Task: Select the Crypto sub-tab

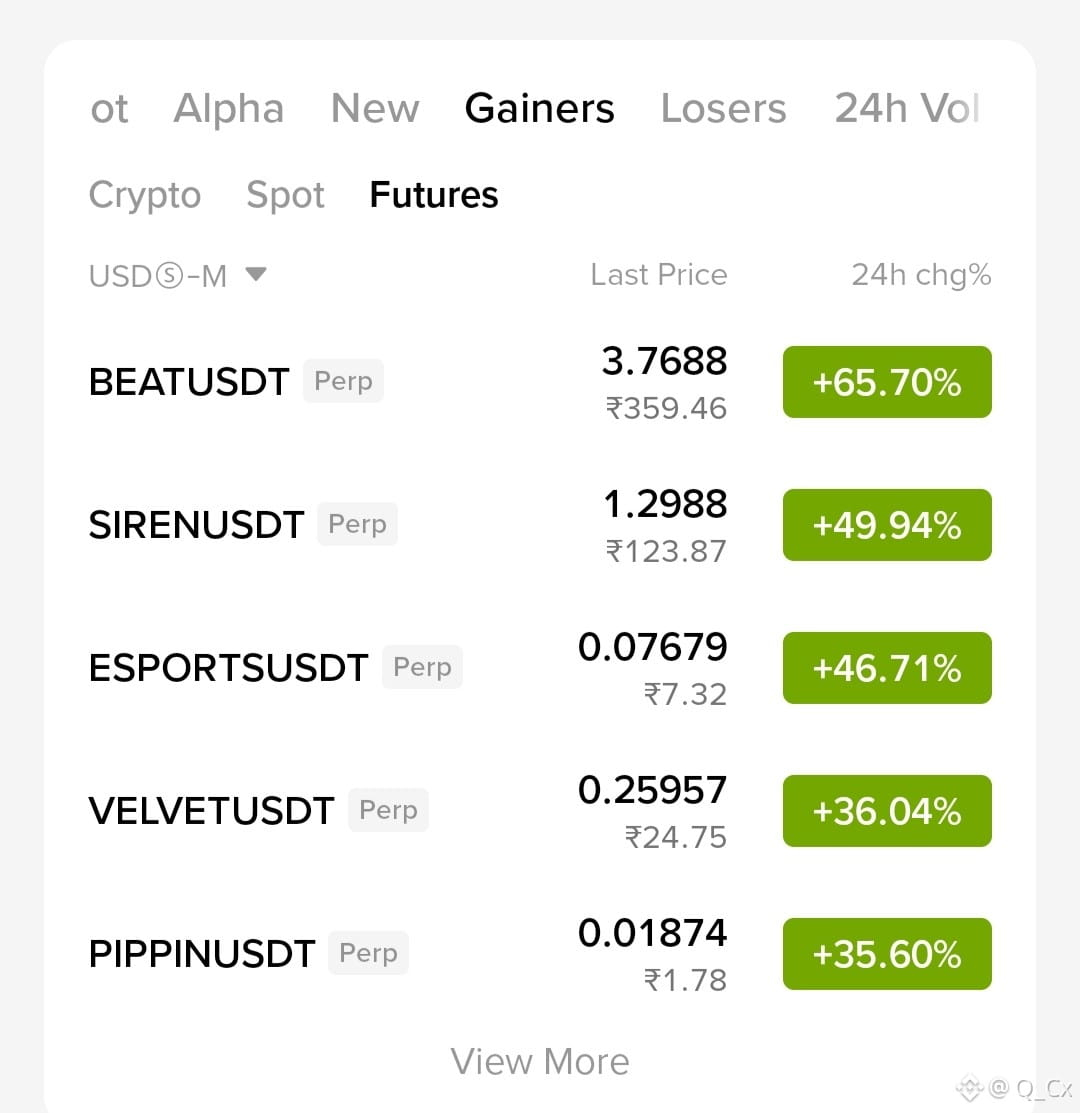Action: click(145, 195)
